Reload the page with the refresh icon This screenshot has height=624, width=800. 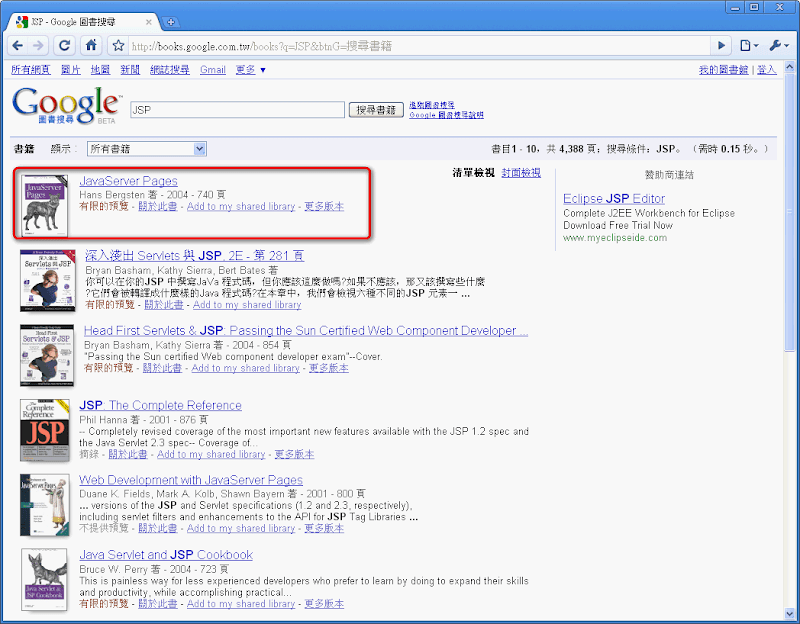click(x=64, y=45)
